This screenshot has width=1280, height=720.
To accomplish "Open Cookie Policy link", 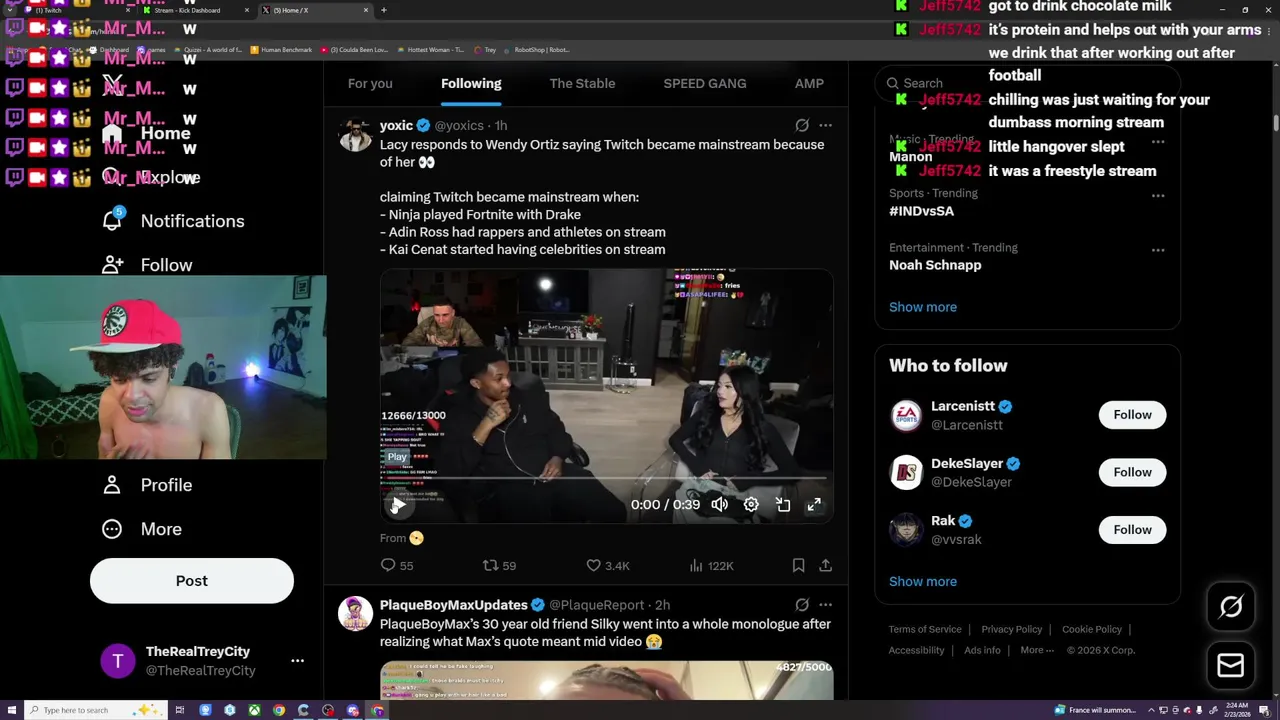I will tap(1092, 629).
